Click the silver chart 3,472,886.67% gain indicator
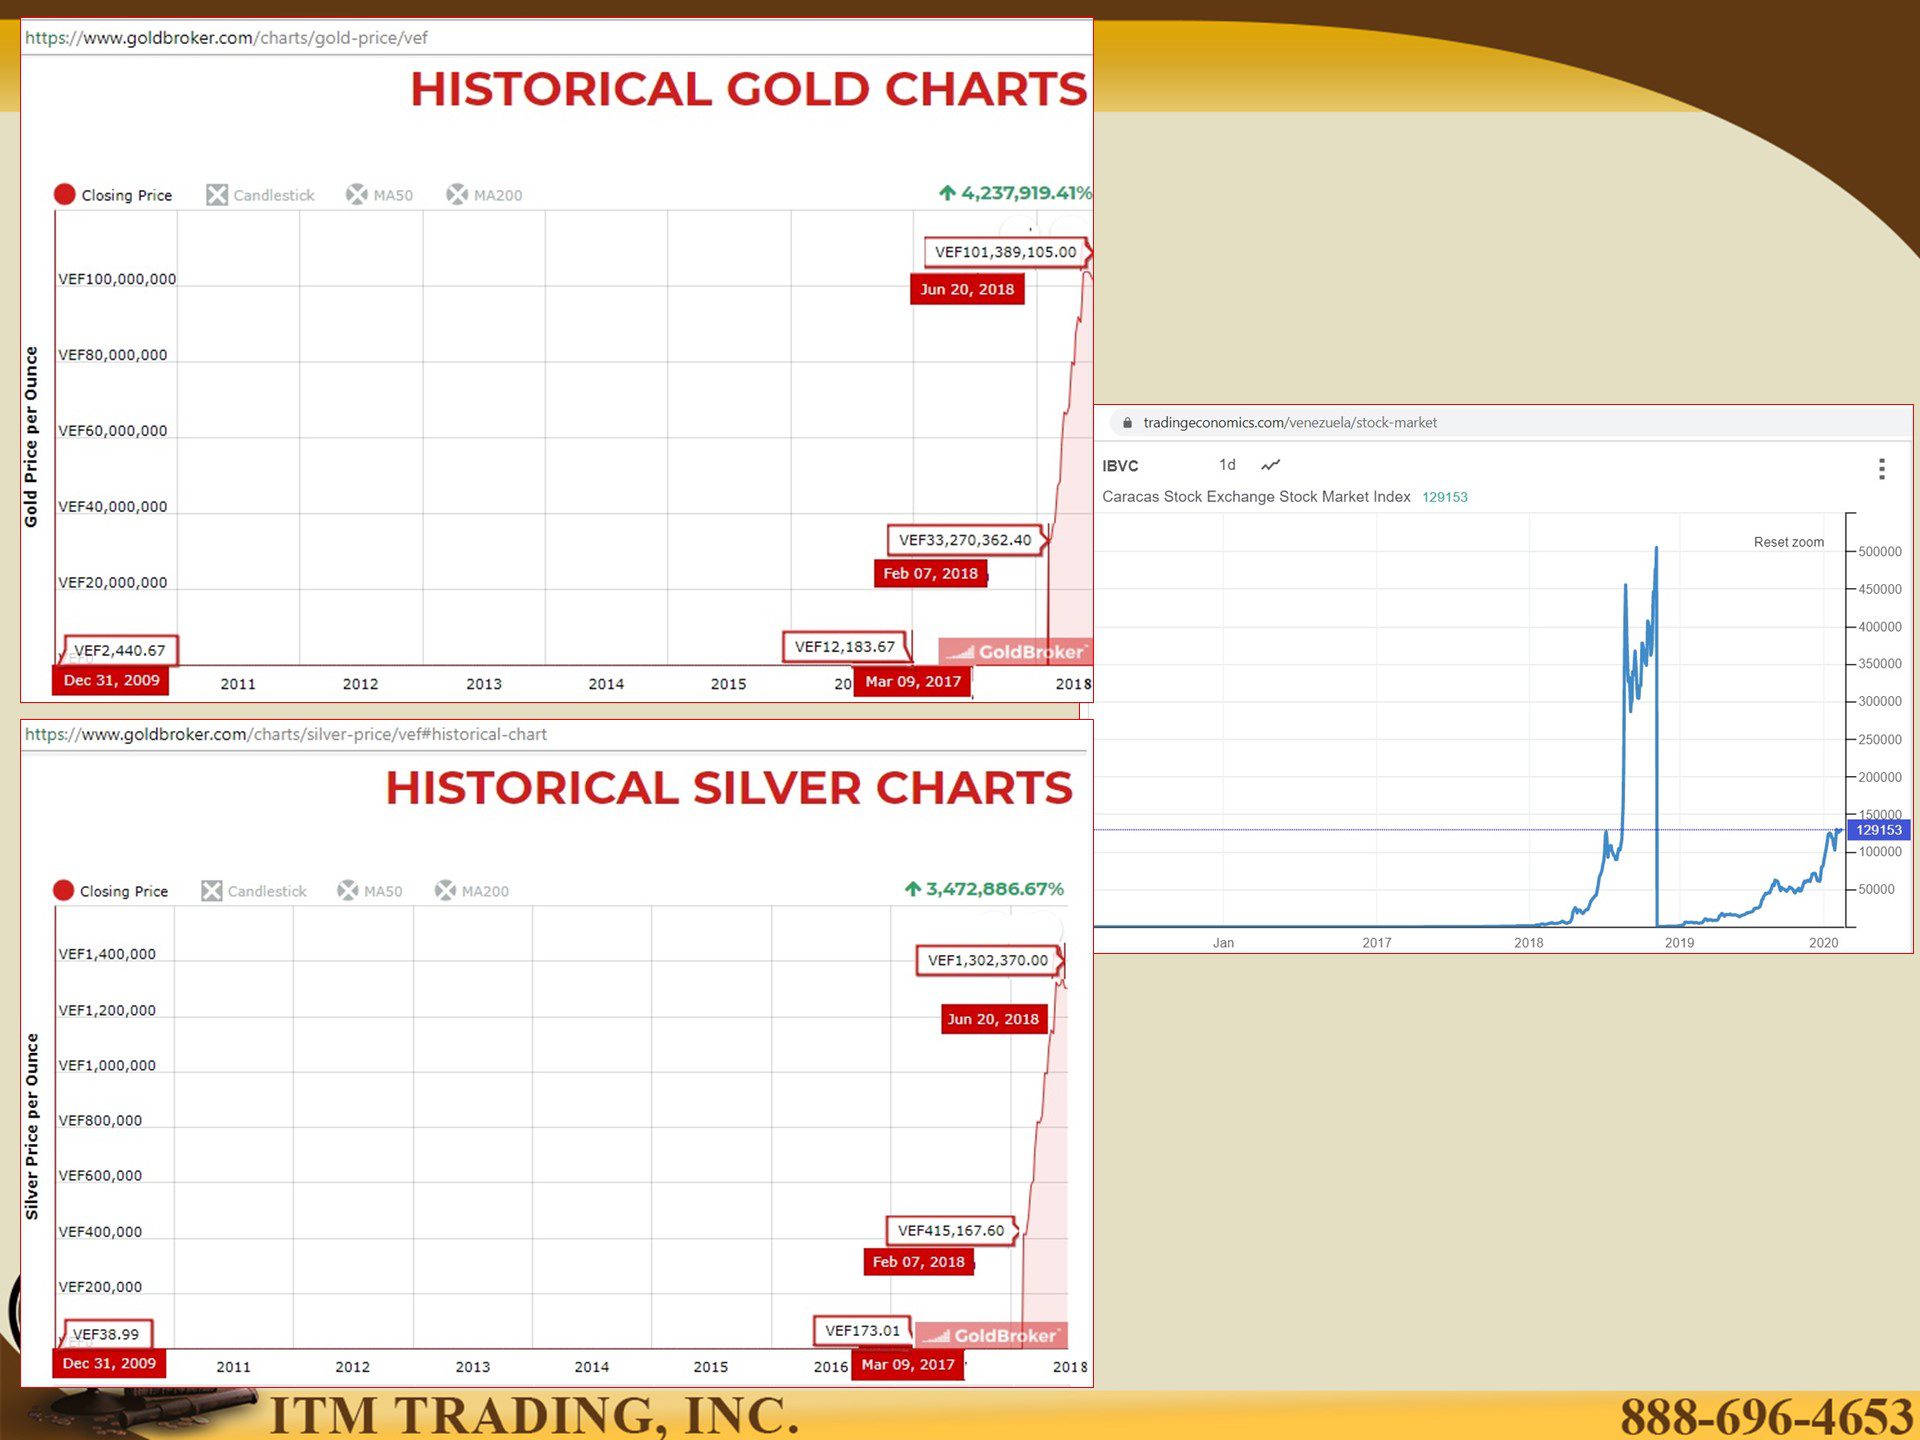 (984, 889)
